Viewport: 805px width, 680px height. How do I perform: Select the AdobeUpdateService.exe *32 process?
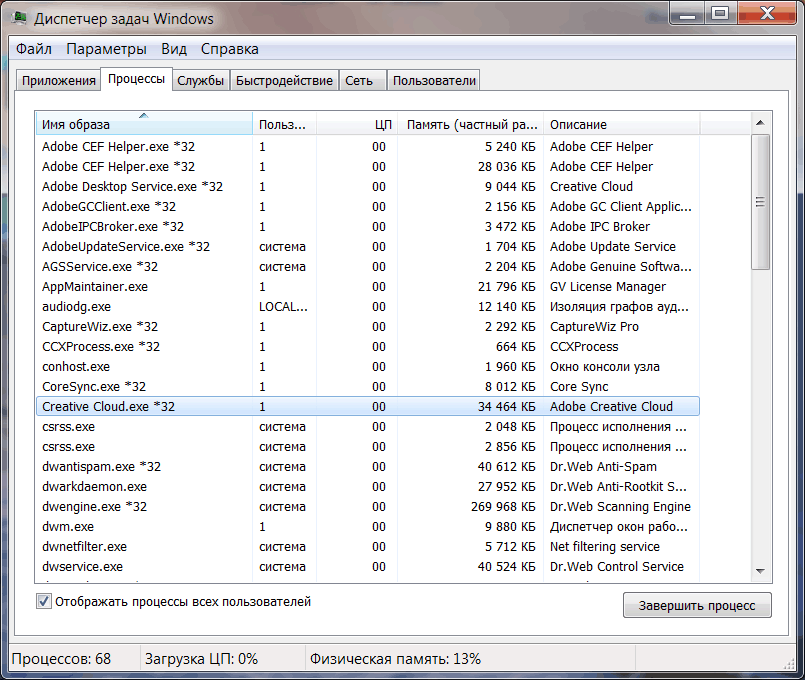[x=368, y=247]
